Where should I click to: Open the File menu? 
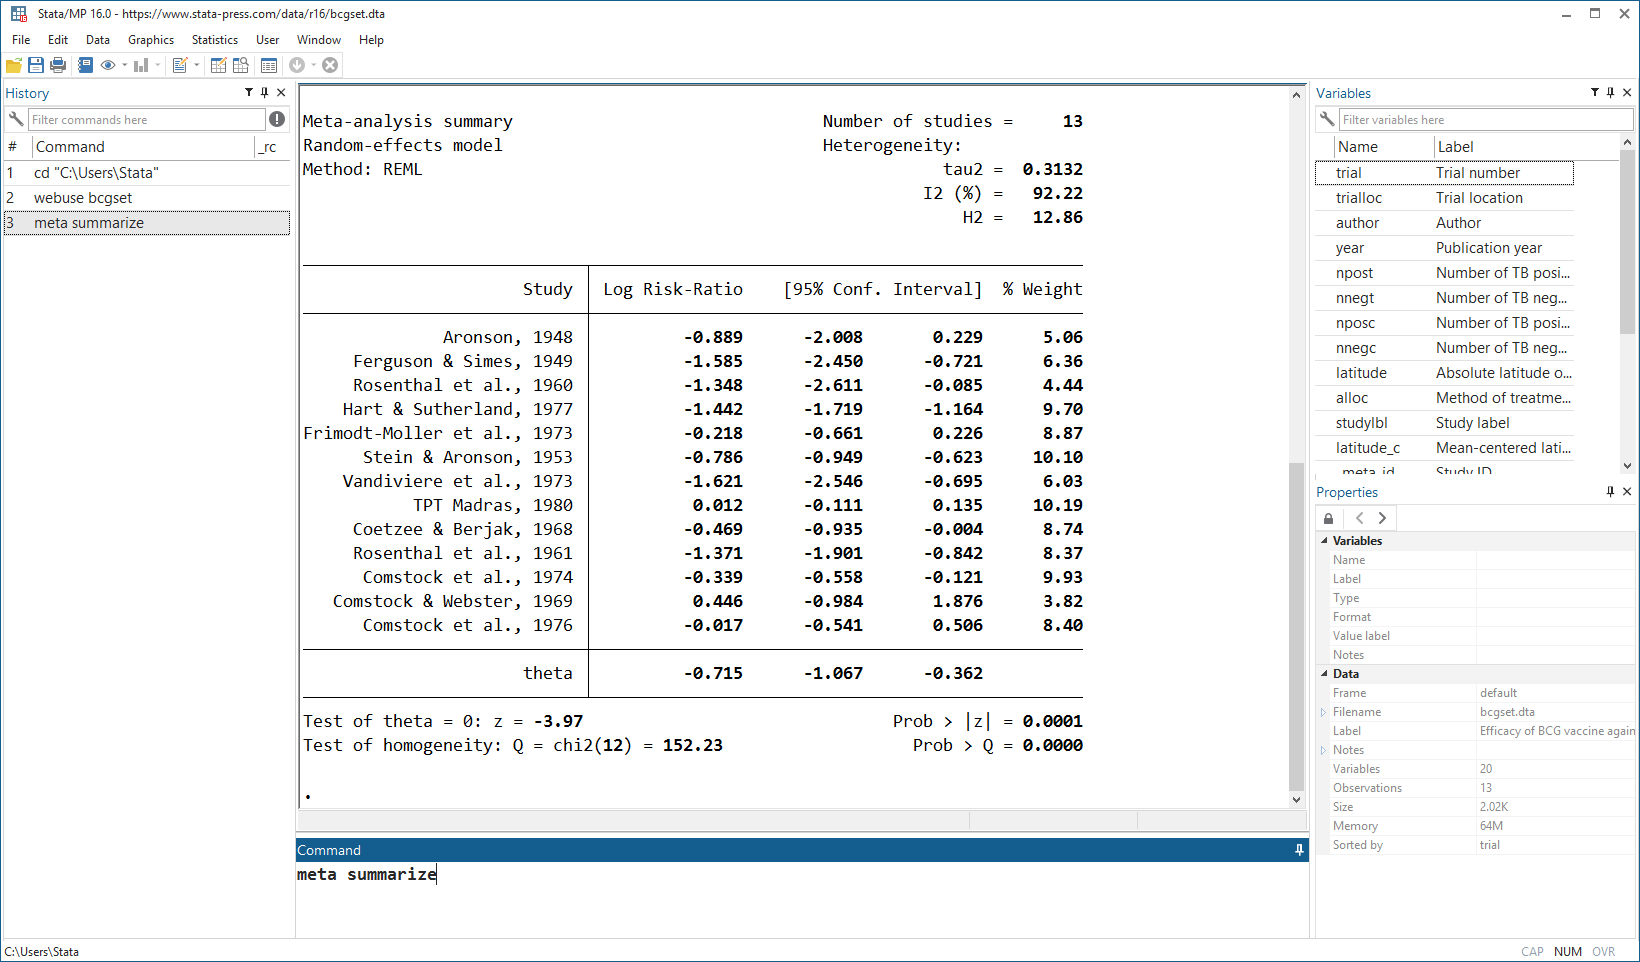point(21,40)
